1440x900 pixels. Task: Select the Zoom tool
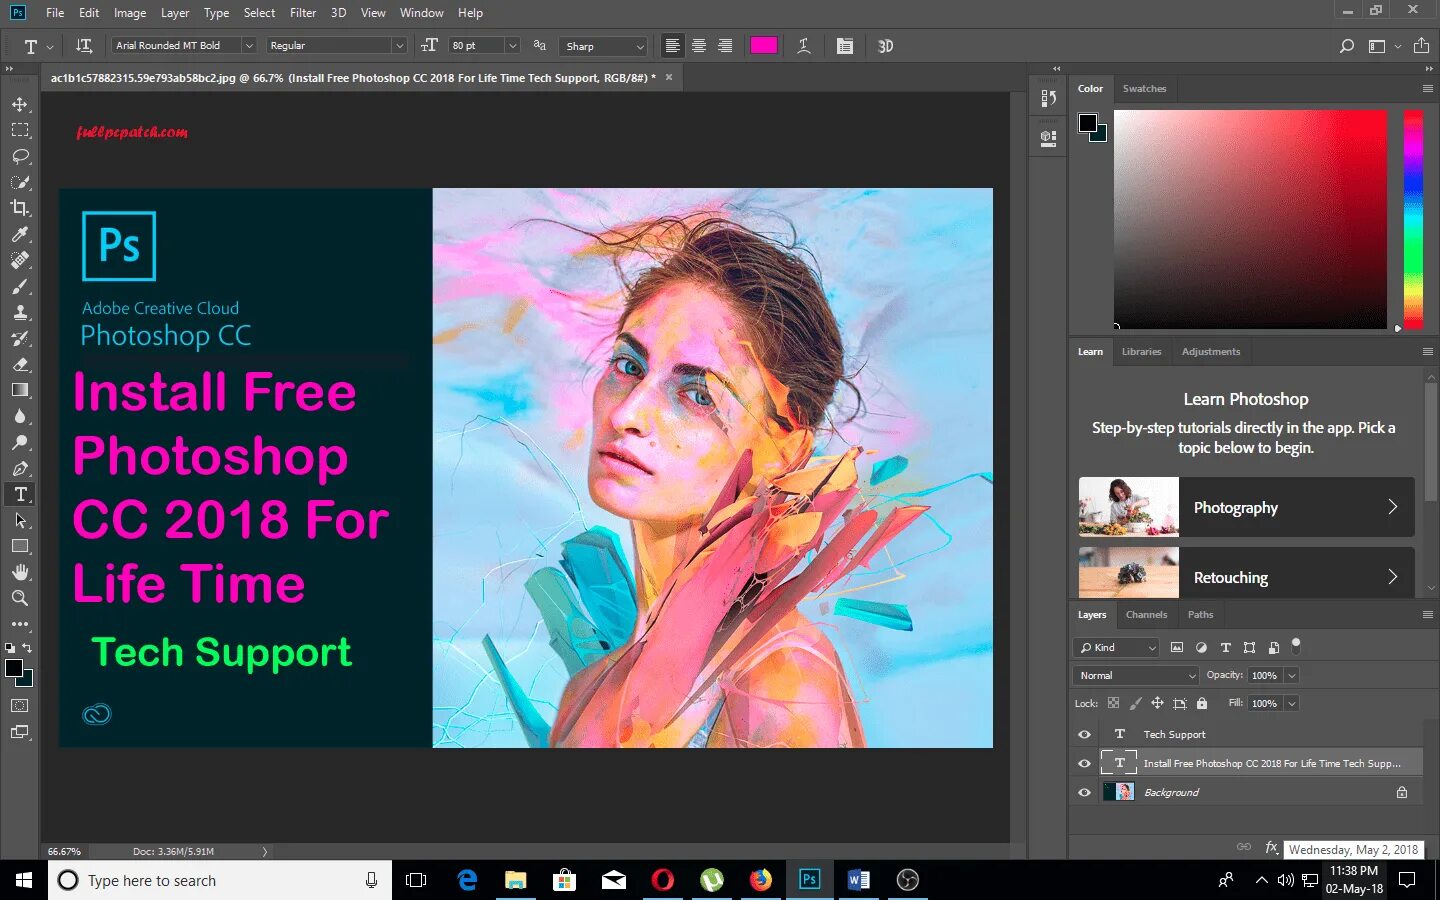click(x=20, y=598)
